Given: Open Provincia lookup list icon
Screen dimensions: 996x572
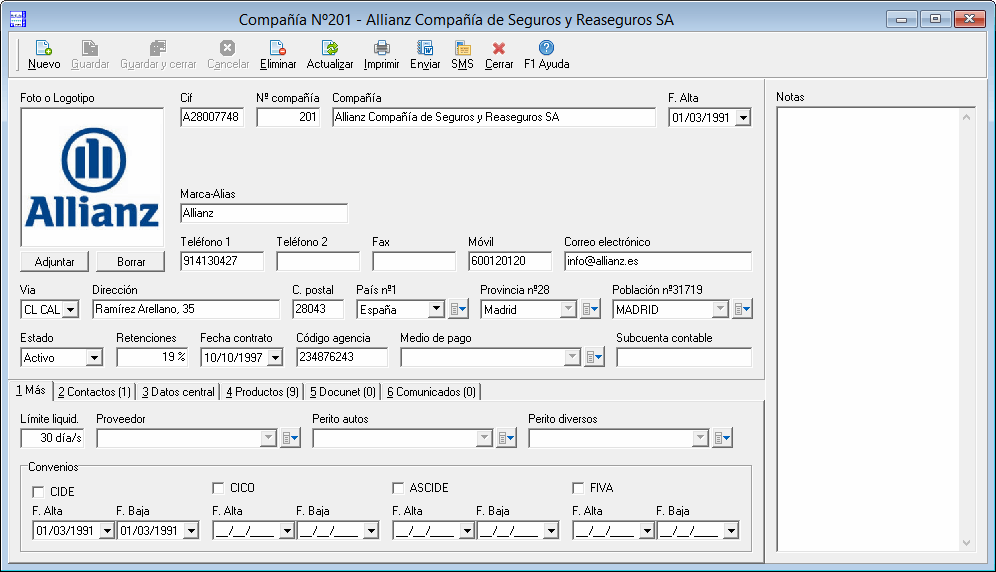Looking at the screenshot, I should click(590, 310).
